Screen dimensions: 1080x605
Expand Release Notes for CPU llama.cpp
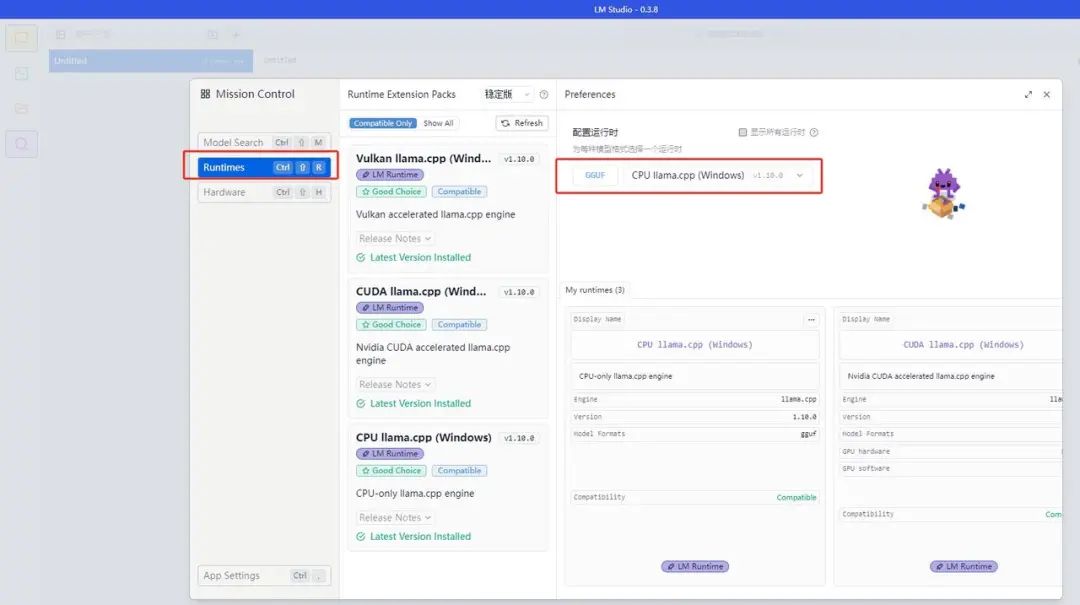395,517
